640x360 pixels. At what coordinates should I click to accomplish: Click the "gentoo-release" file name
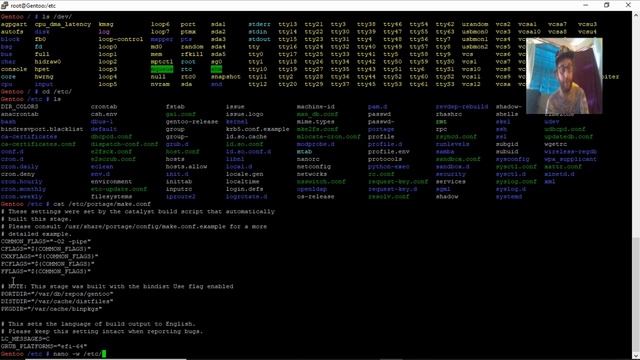(x=192, y=122)
